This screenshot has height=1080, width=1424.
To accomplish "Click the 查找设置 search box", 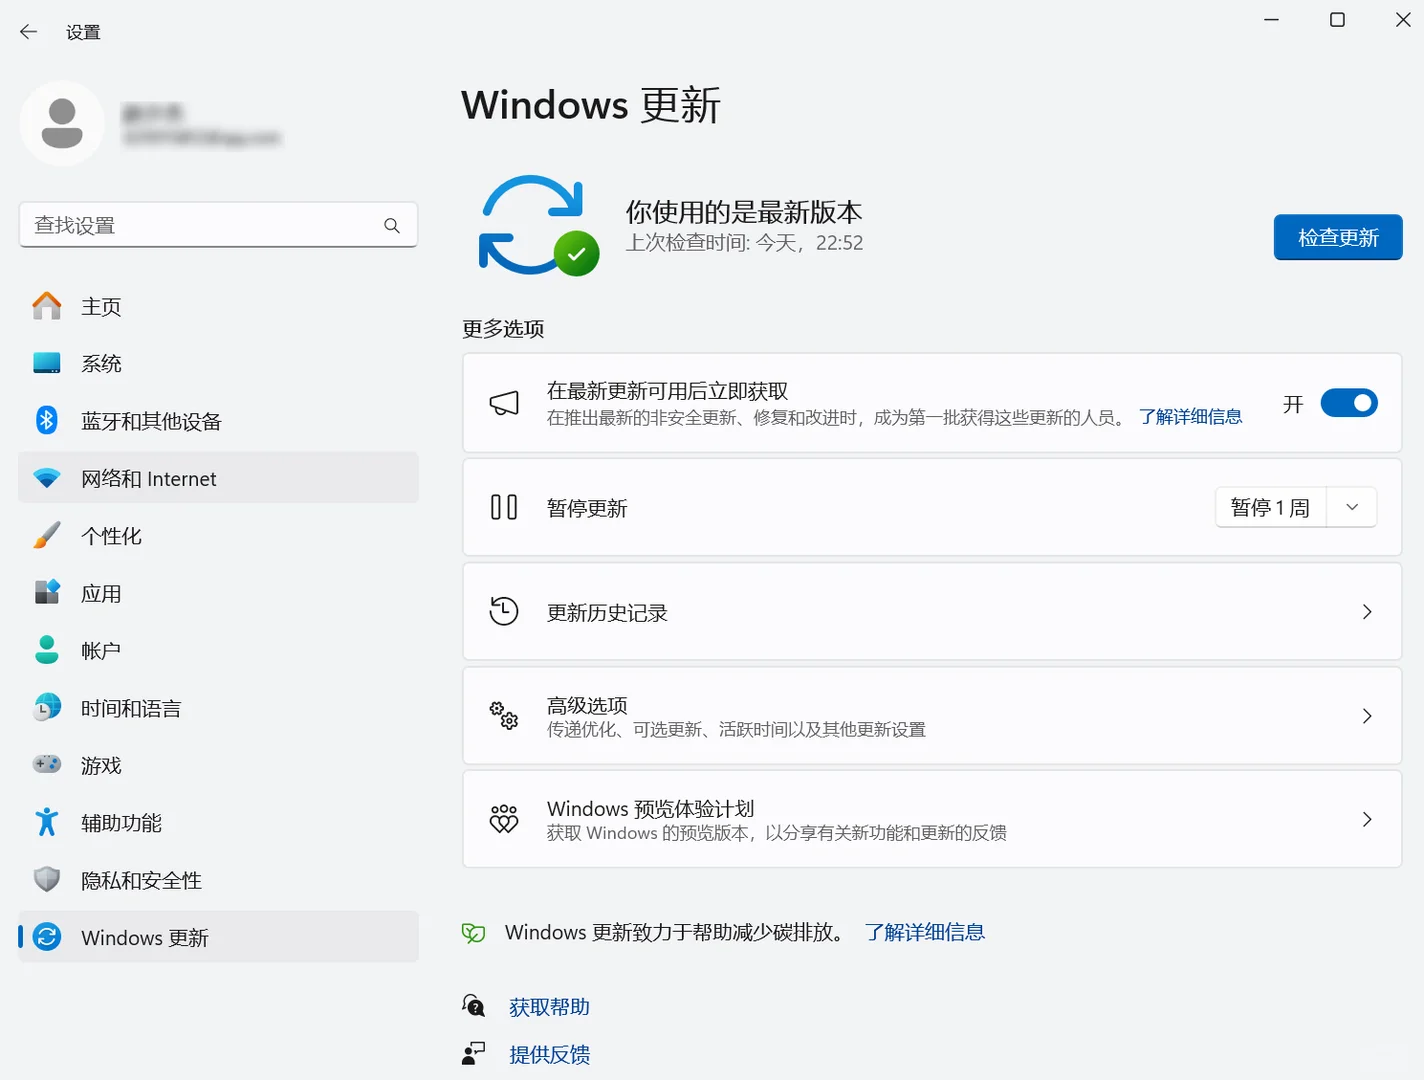I will pos(218,225).
